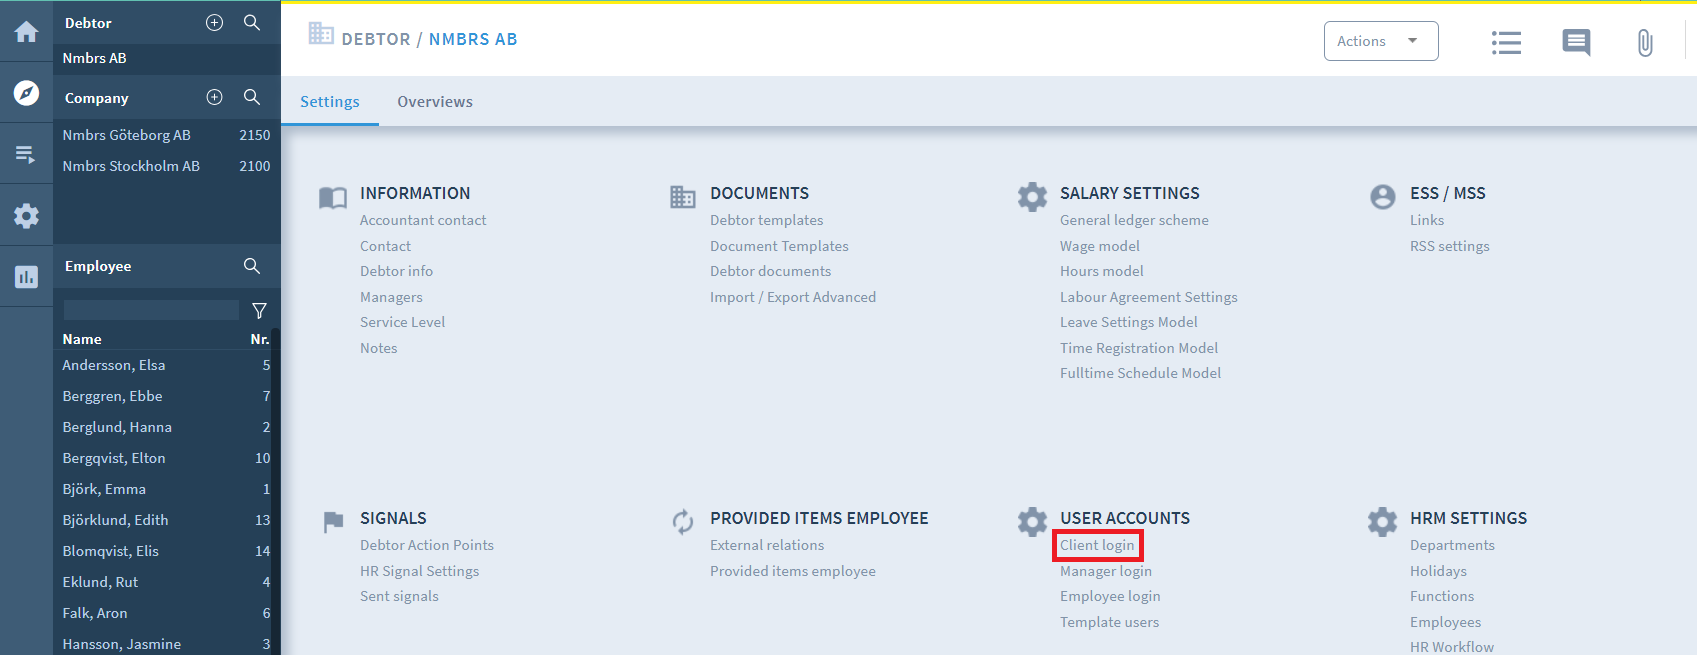Image resolution: width=1697 pixels, height=655 pixels.
Task: Add a new Debtor with plus icon
Action: (214, 22)
